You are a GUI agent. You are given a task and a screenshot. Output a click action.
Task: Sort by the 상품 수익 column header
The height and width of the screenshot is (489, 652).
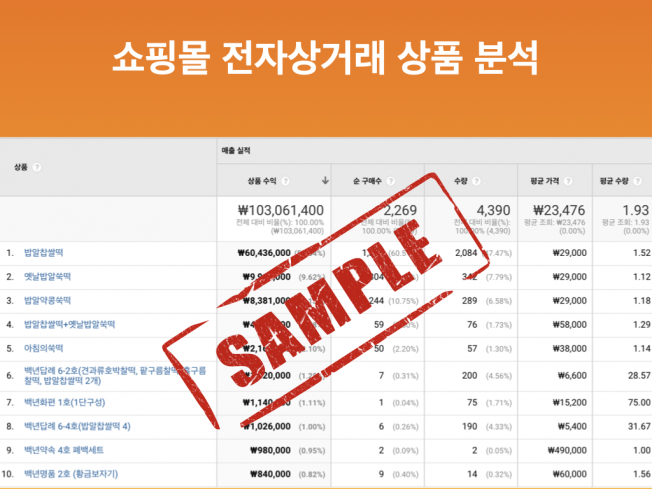(262, 181)
